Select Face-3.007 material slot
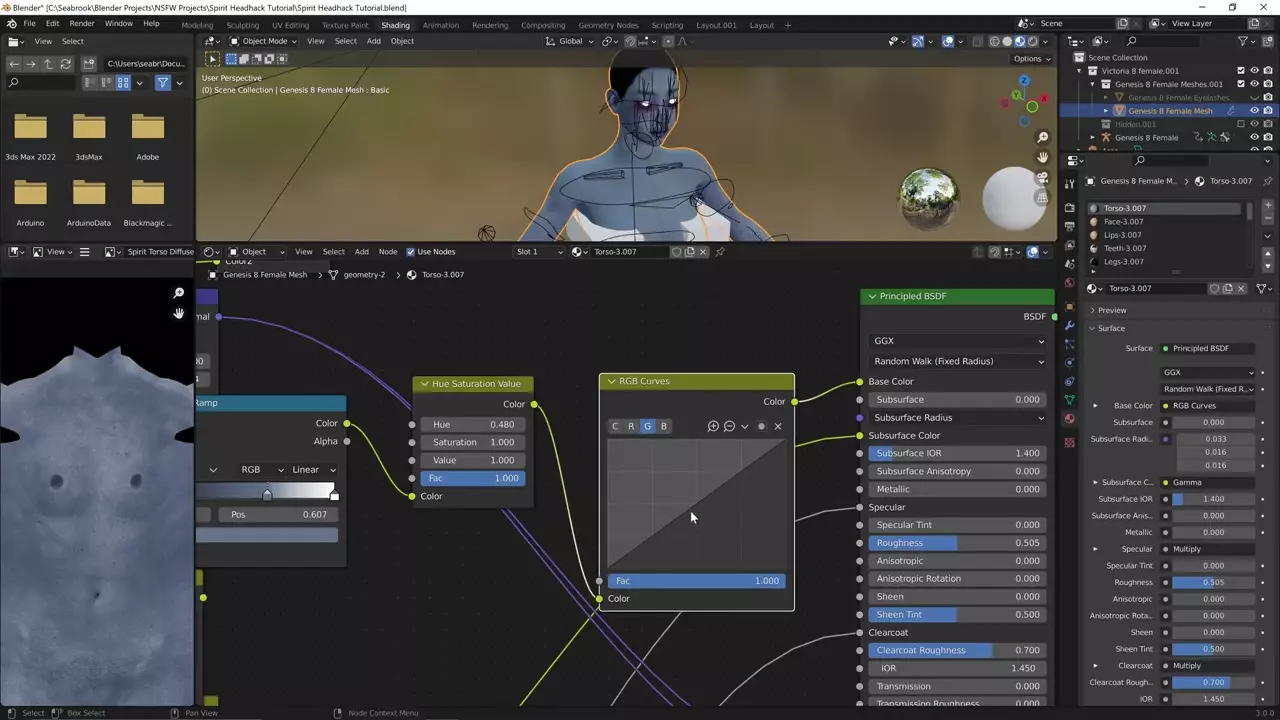The width and height of the screenshot is (1280, 720). pyautogui.click(x=1123, y=222)
